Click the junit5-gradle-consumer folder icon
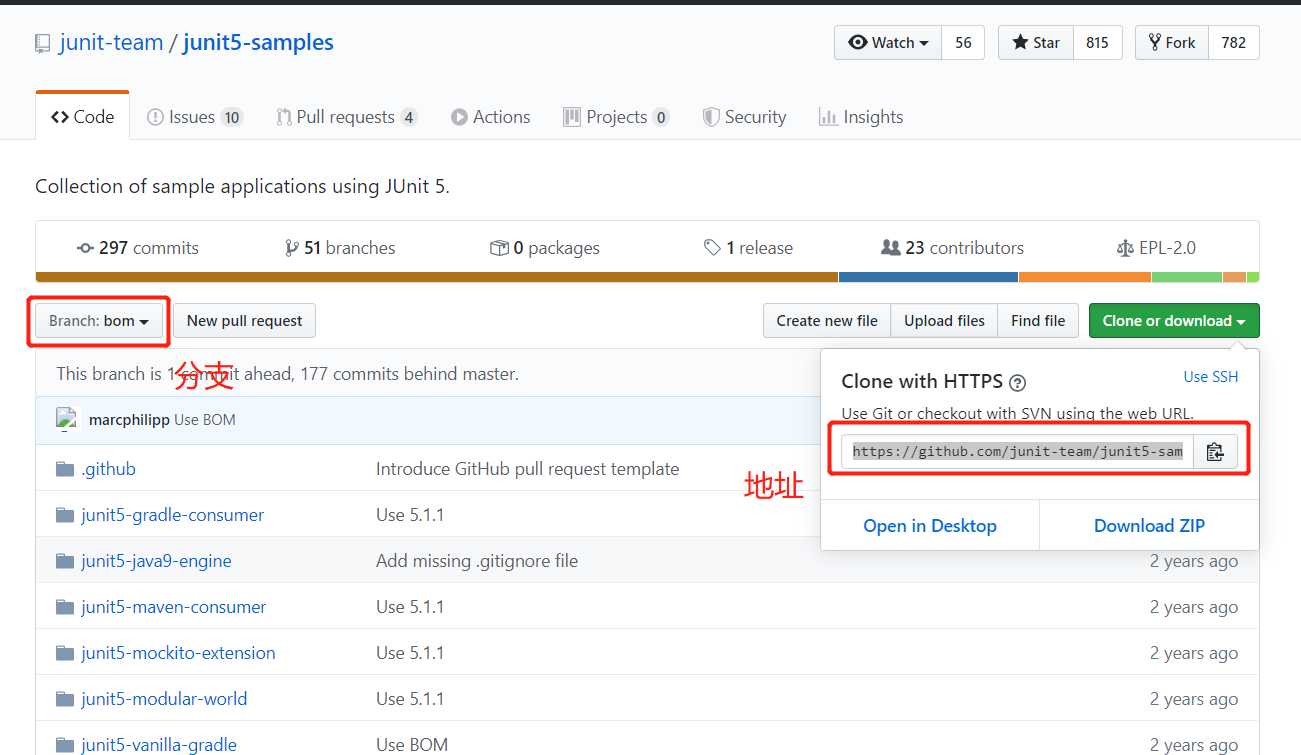1301x755 pixels. click(x=65, y=515)
